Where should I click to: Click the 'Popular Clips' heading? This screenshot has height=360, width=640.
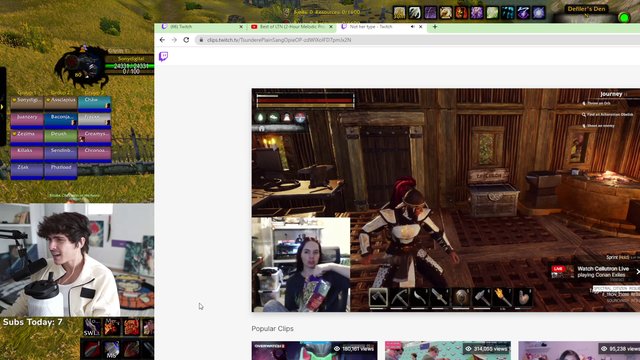pos(272,329)
